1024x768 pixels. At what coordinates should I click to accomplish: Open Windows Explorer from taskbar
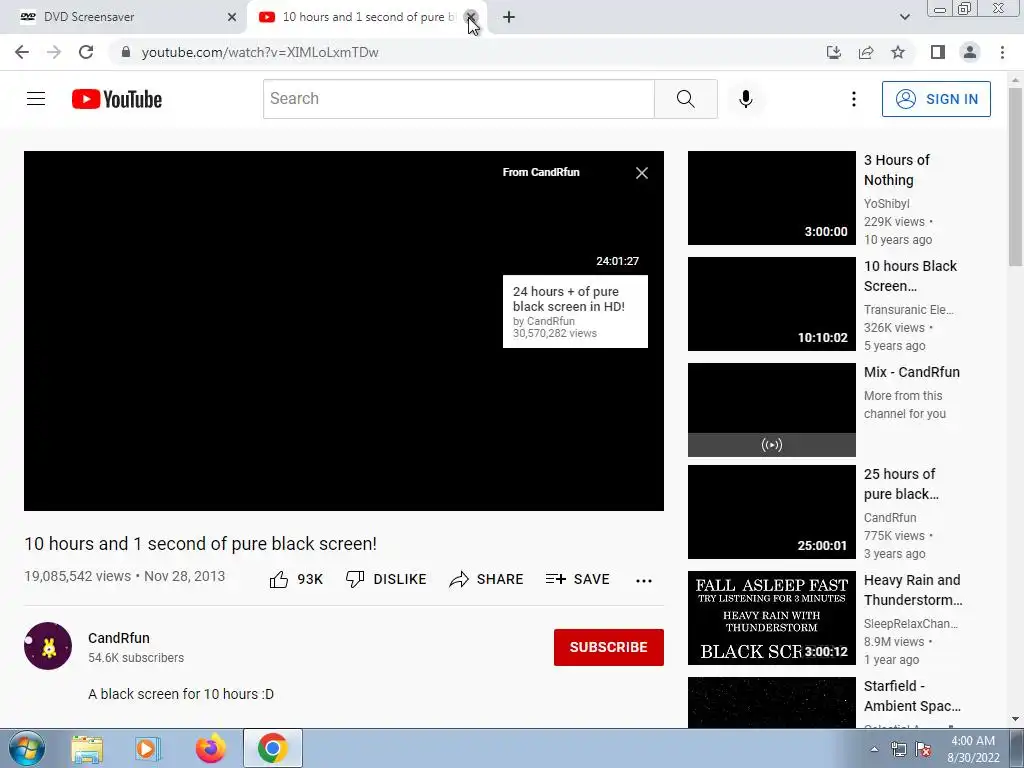(x=87, y=748)
